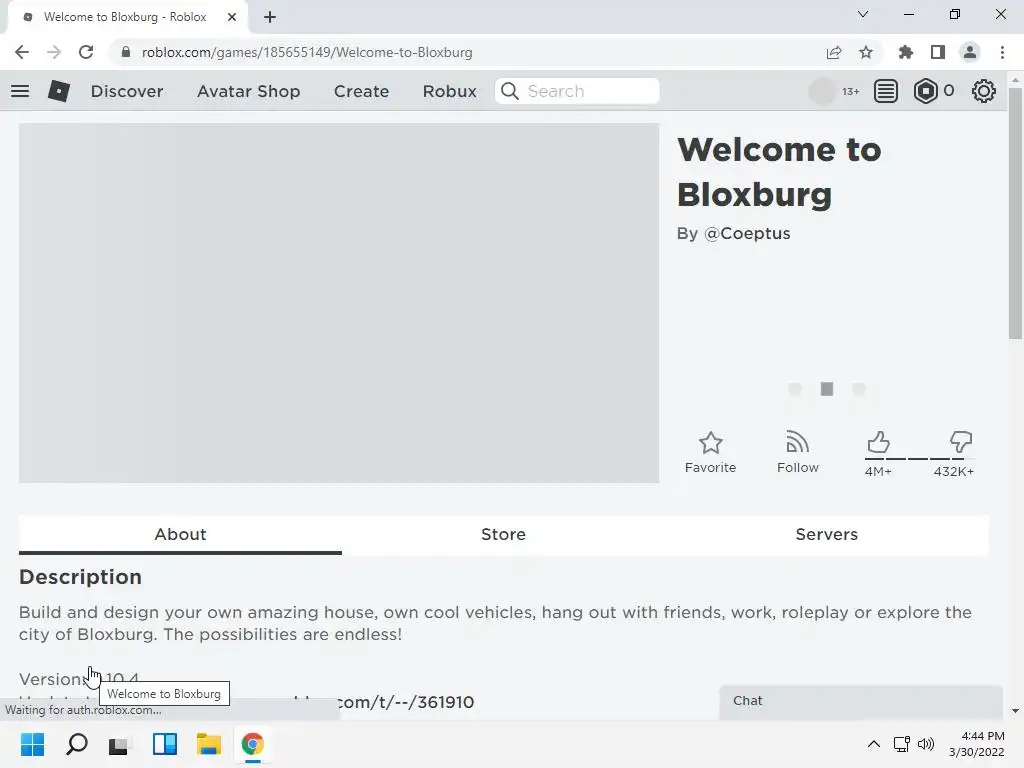Click the Description heading
1024x768 pixels.
[x=80, y=577]
